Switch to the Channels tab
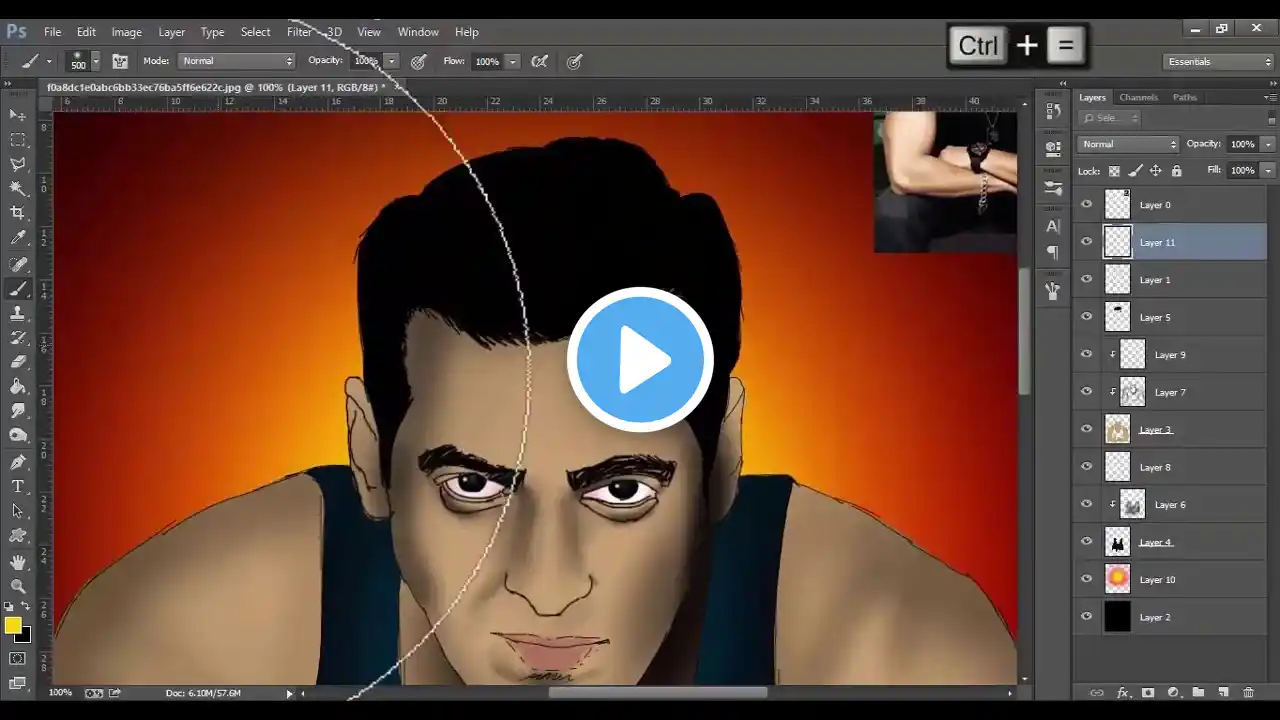Screen dimensions: 1280x720 click(1138, 97)
